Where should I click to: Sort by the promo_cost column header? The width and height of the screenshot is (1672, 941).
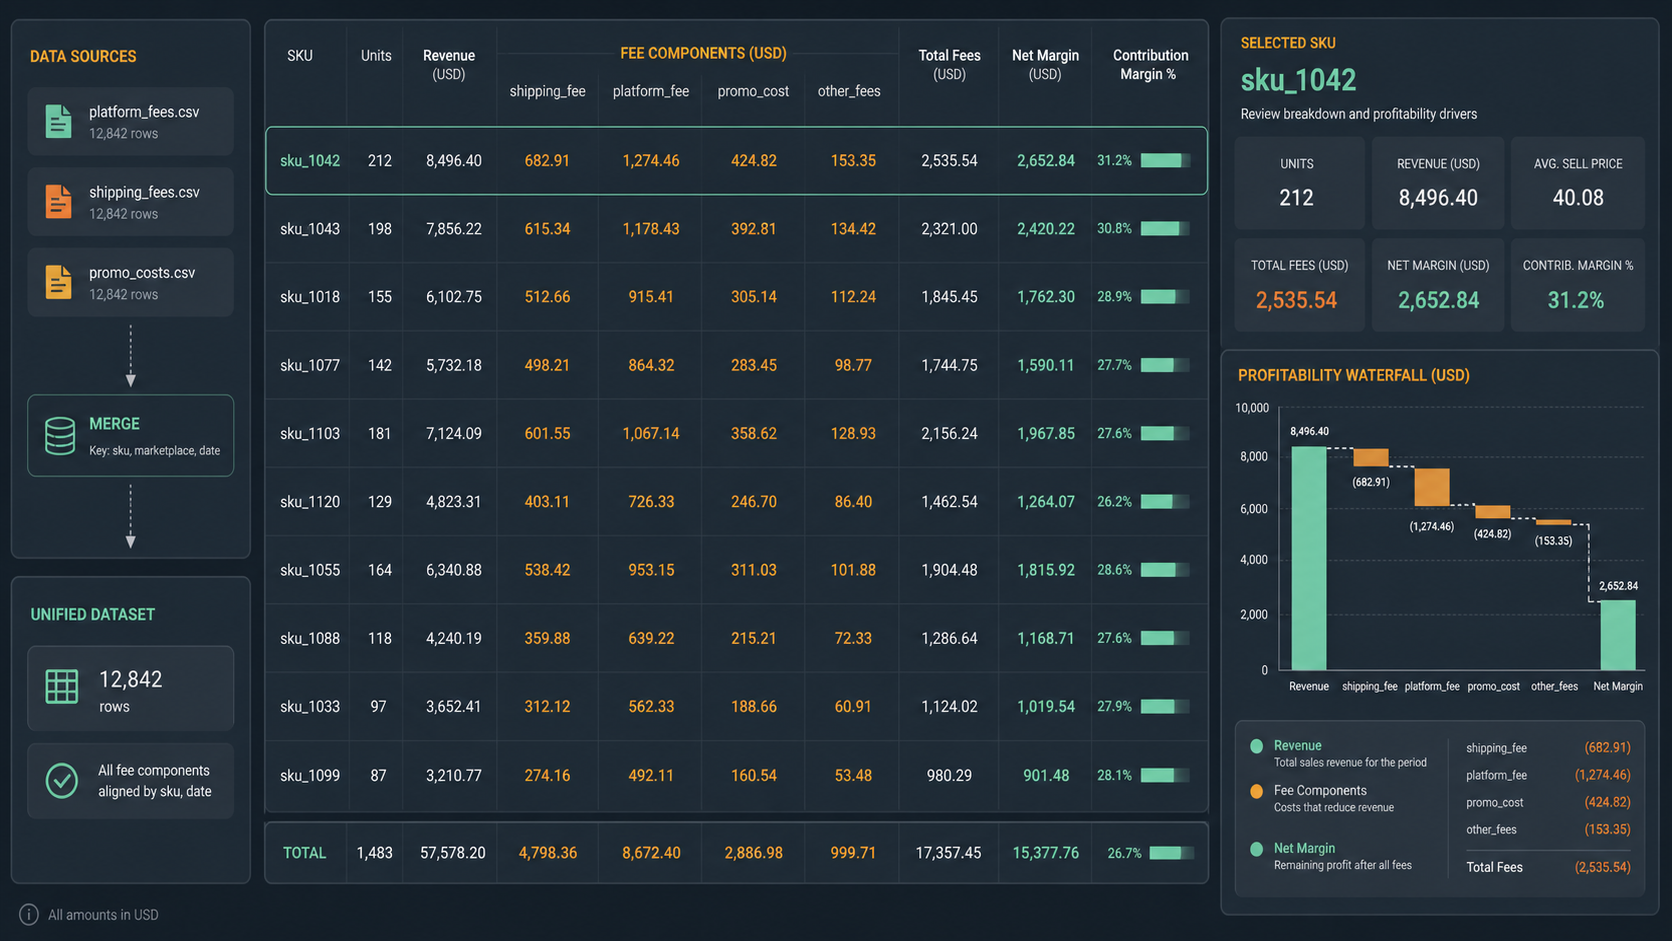click(753, 91)
